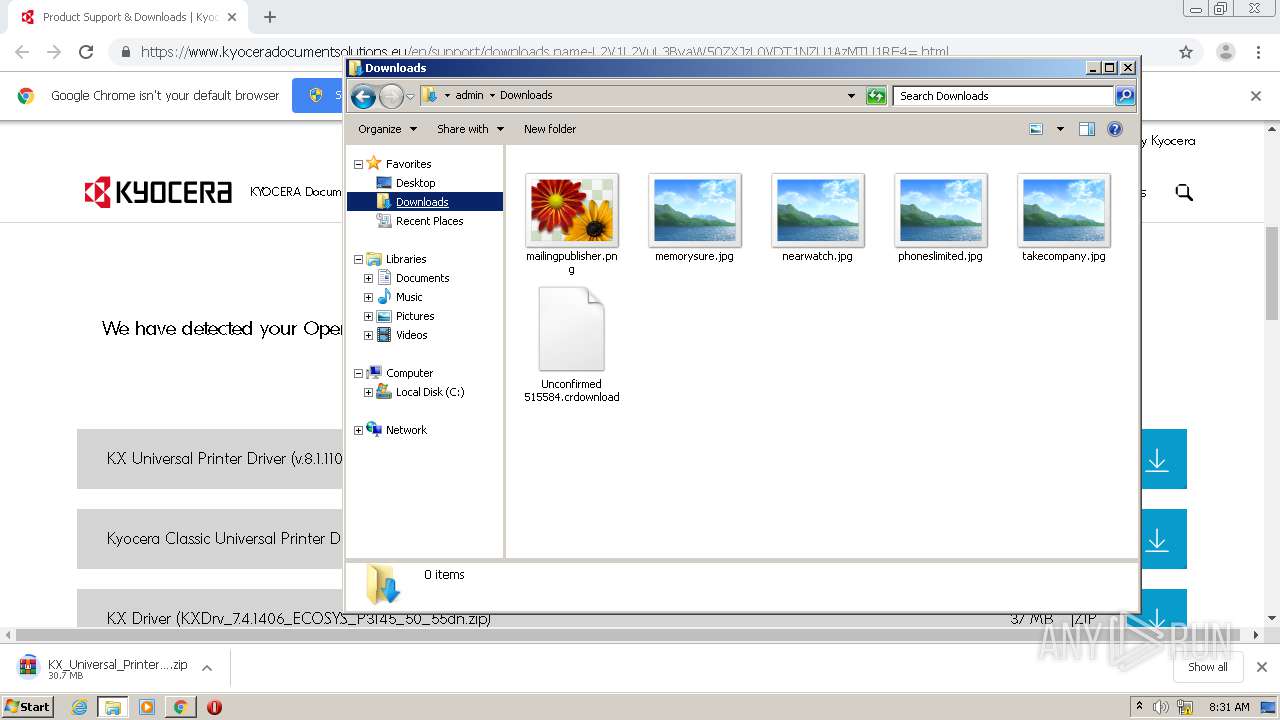The height and width of the screenshot is (720, 1280).
Task: Click Chrome's back navigation arrow
Action: point(22,52)
